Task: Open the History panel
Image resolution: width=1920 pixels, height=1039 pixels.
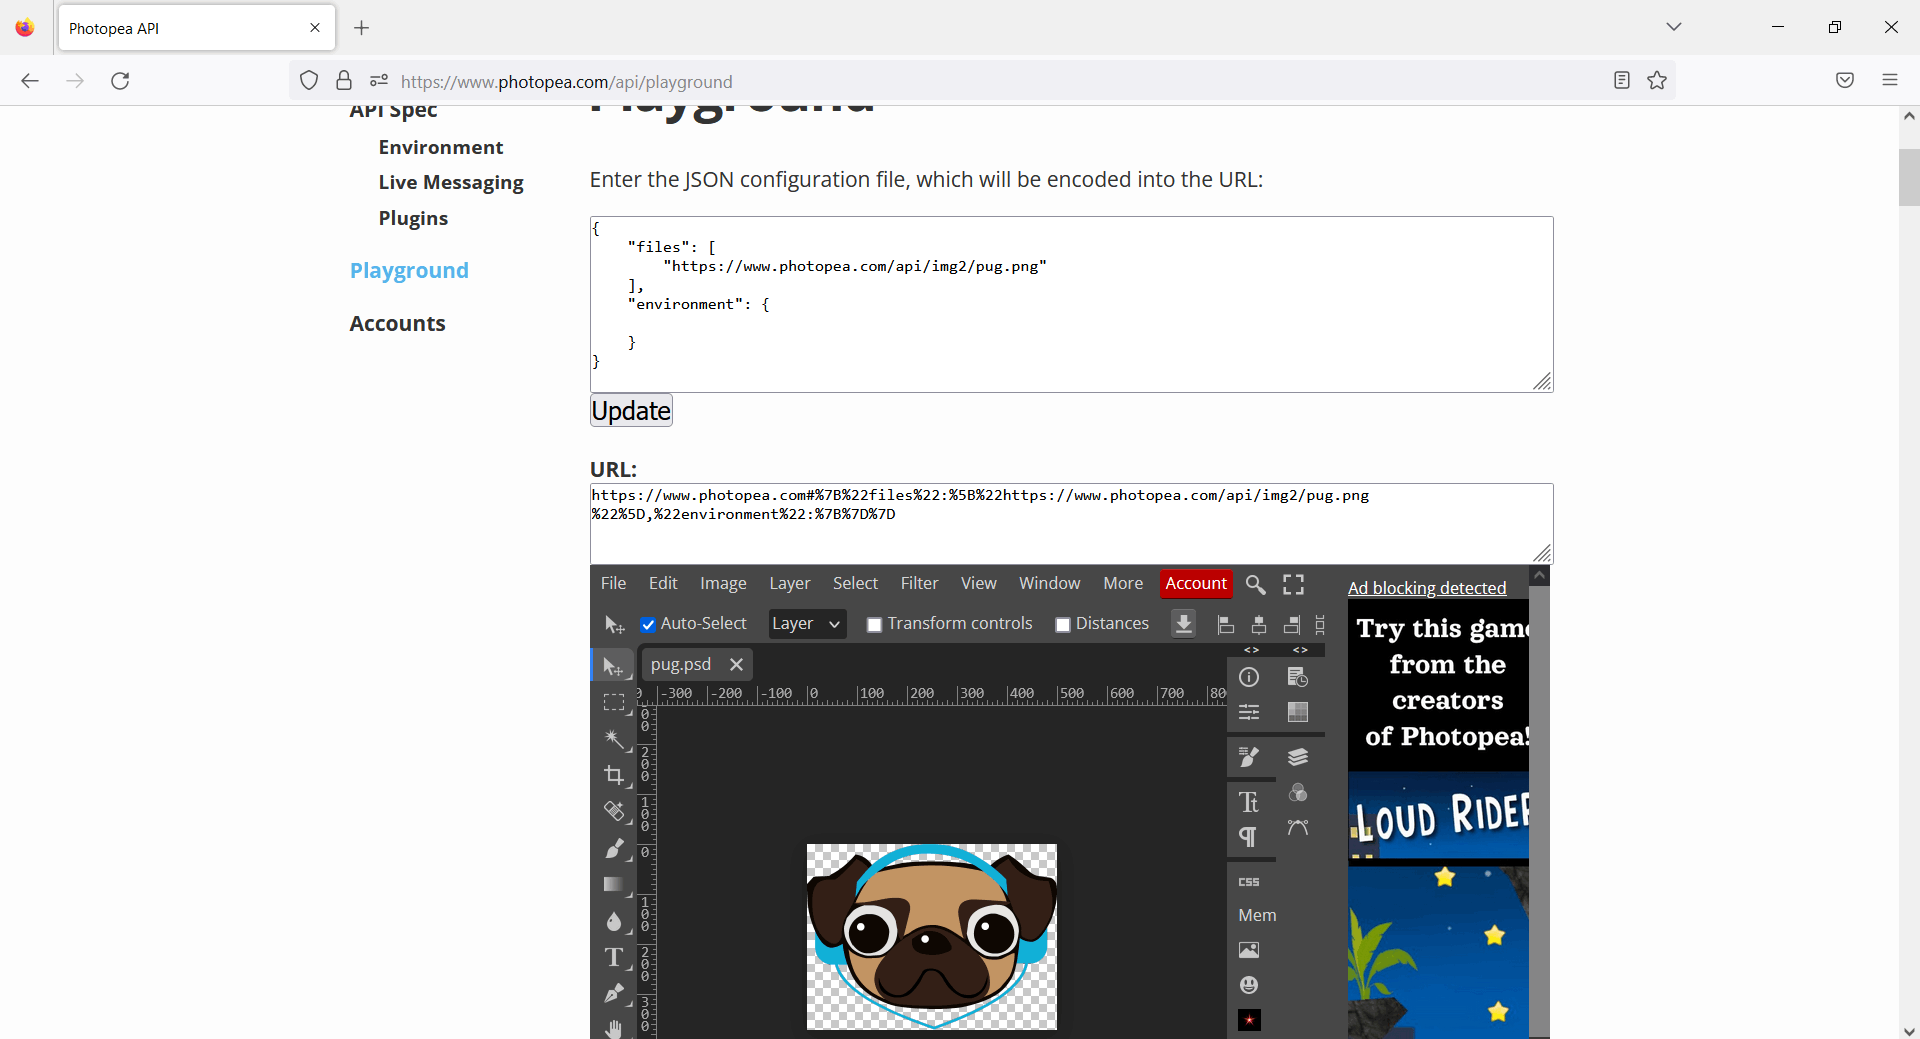Action: 1297,677
